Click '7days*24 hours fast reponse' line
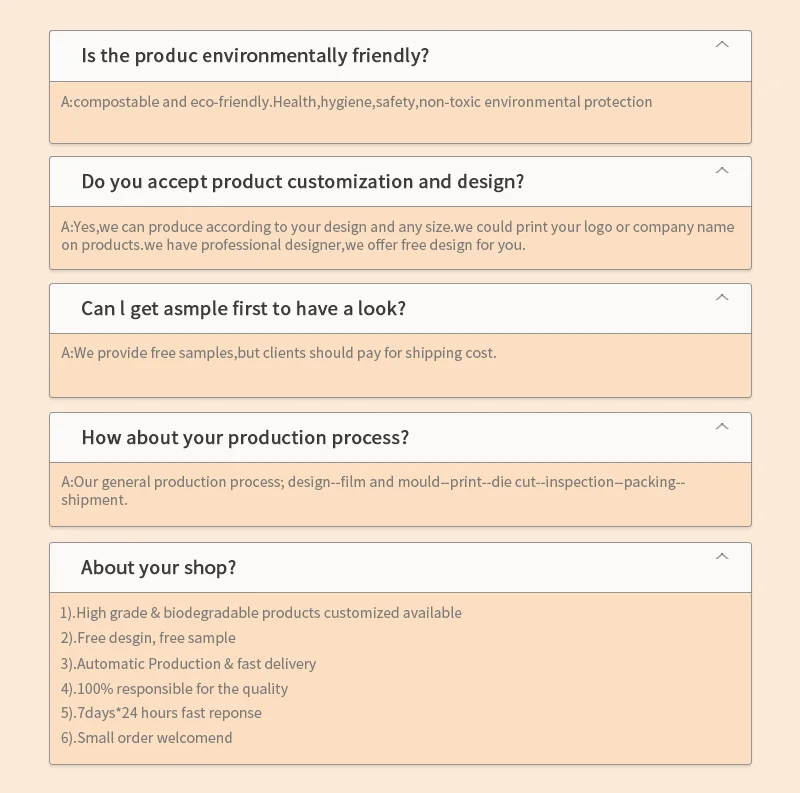 click(161, 713)
